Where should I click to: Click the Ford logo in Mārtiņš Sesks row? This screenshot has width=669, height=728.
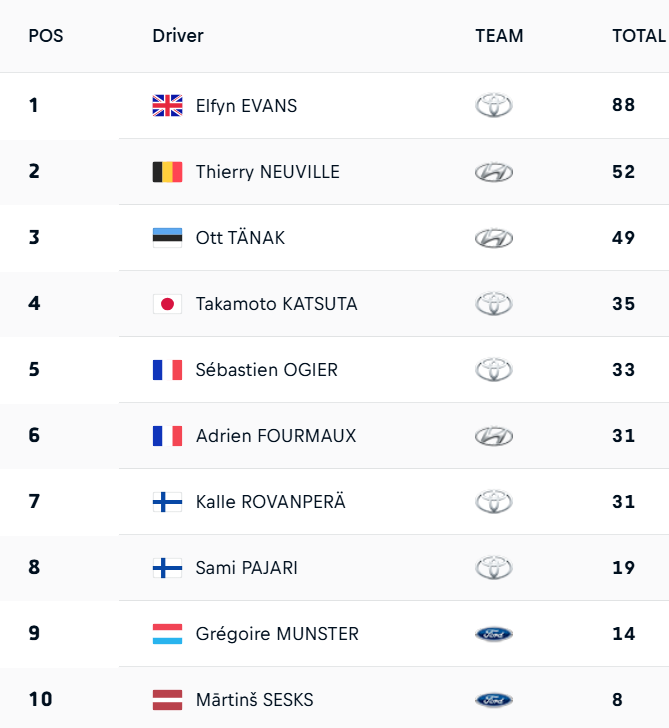[494, 700]
